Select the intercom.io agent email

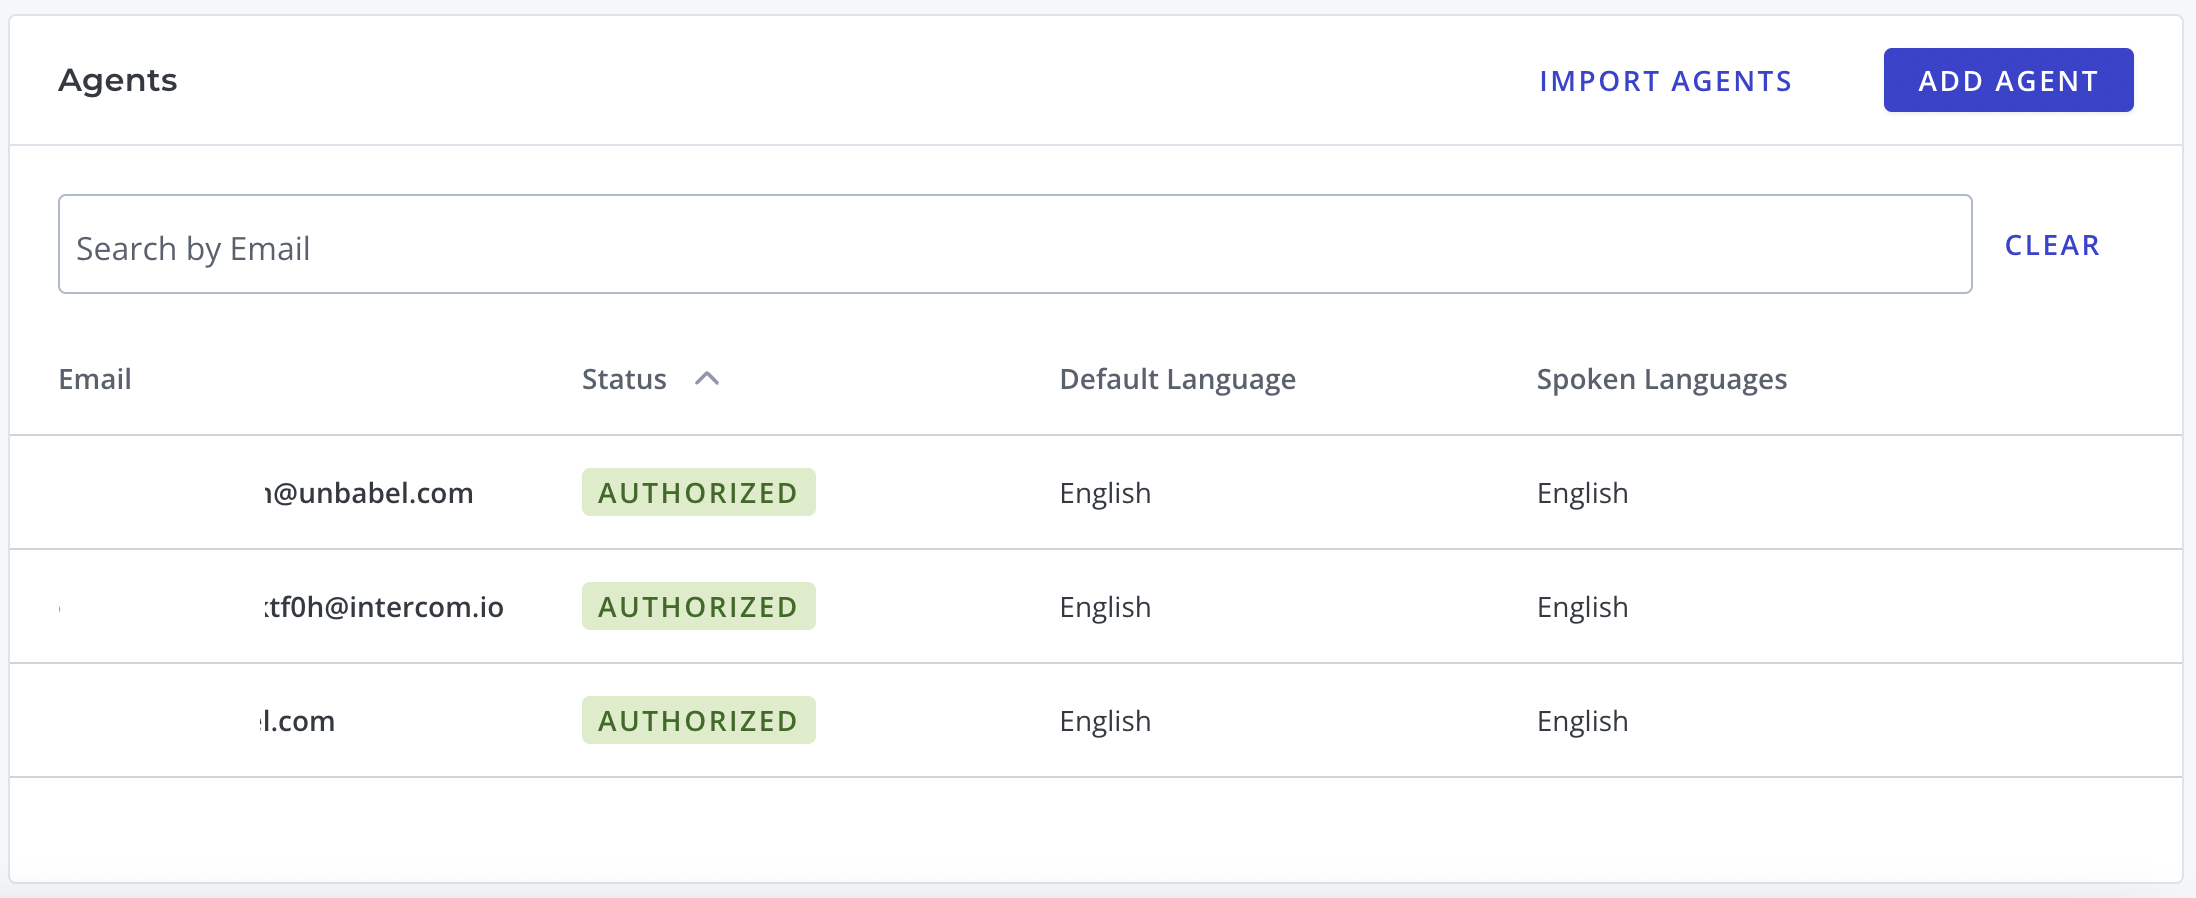point(384,607)
